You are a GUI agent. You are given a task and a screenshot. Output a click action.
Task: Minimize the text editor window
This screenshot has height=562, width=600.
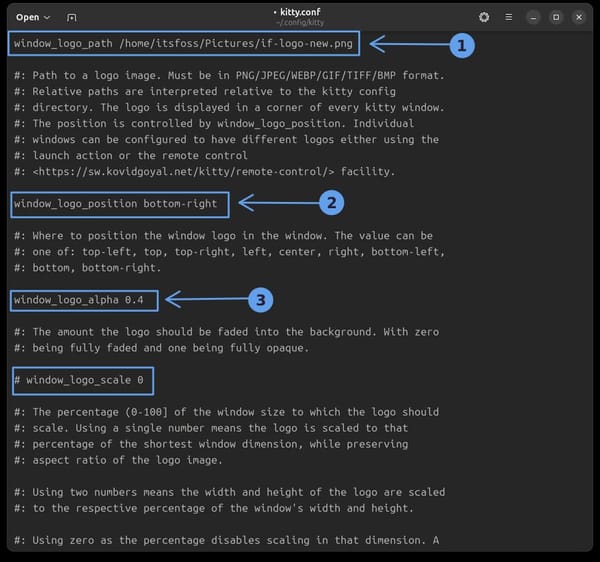coord(533,17)
